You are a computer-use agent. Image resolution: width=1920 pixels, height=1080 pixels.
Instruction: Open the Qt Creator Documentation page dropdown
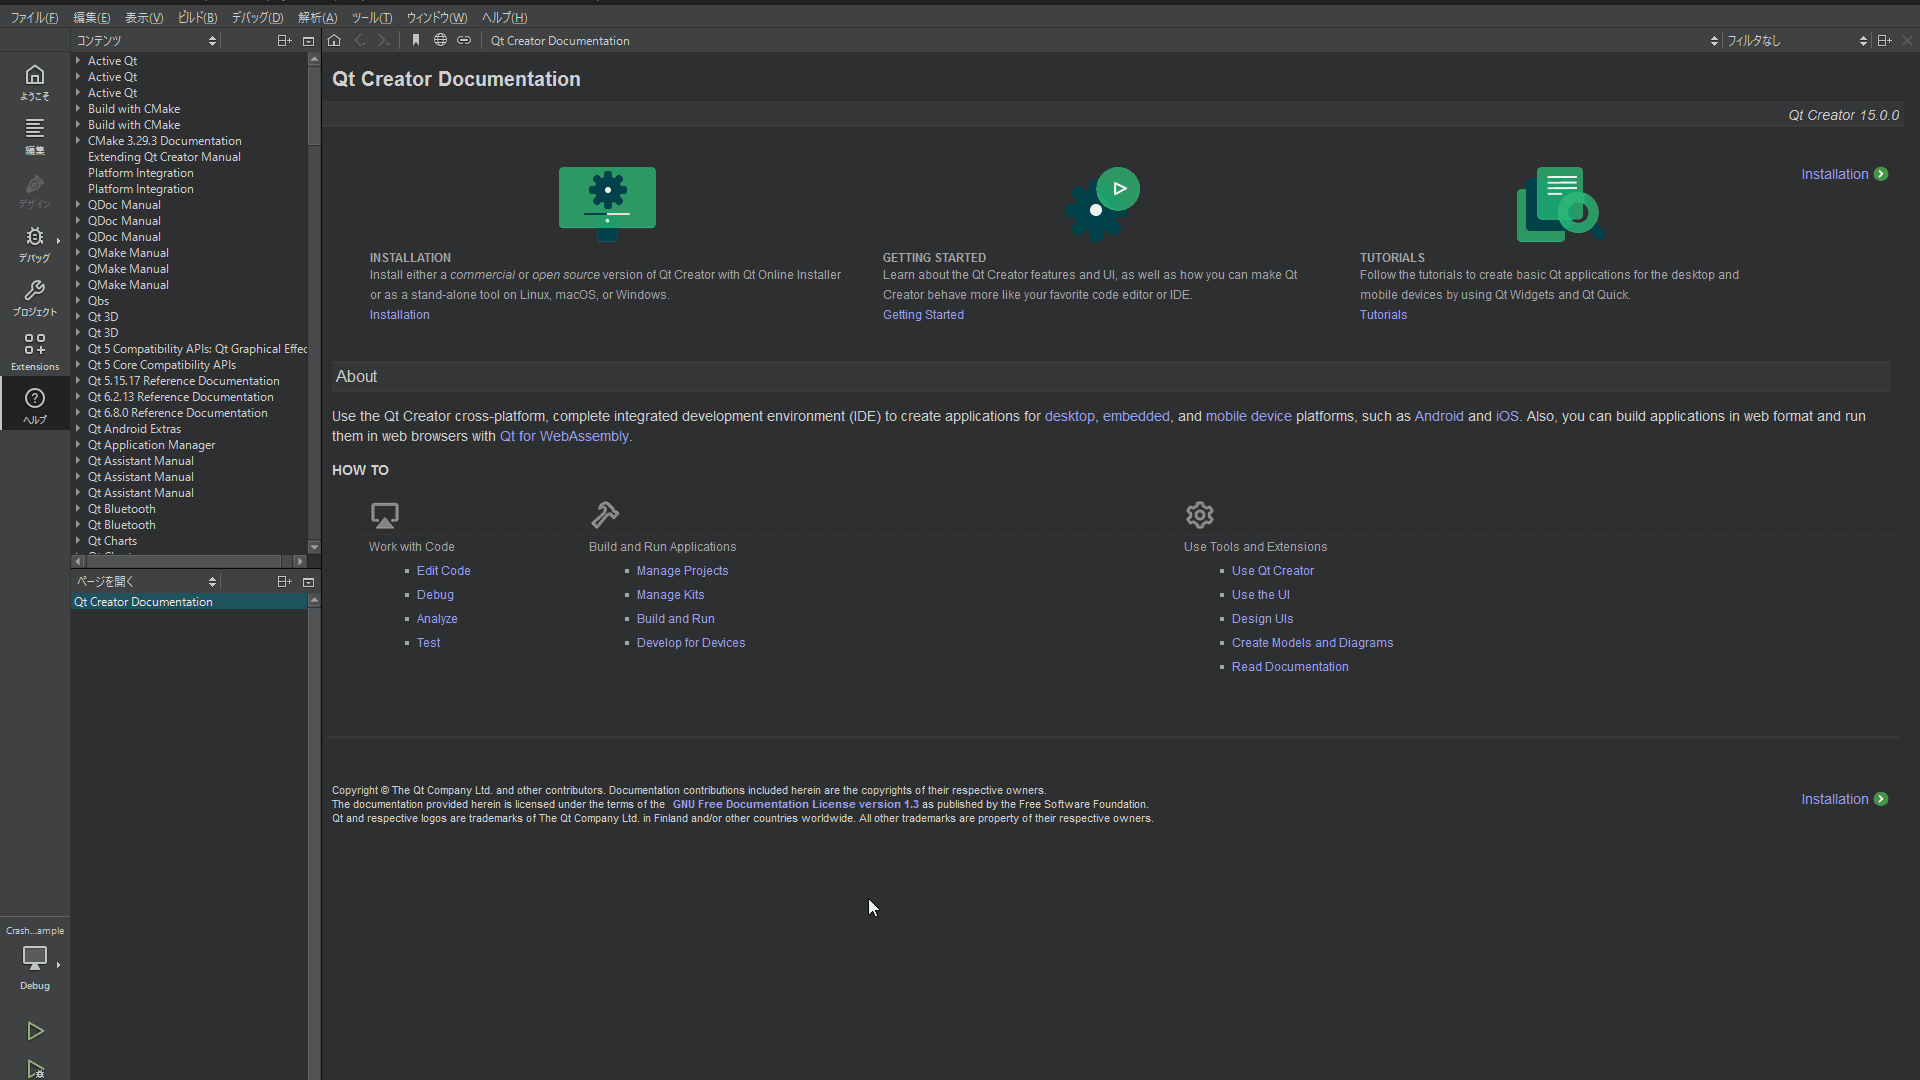1104,41
